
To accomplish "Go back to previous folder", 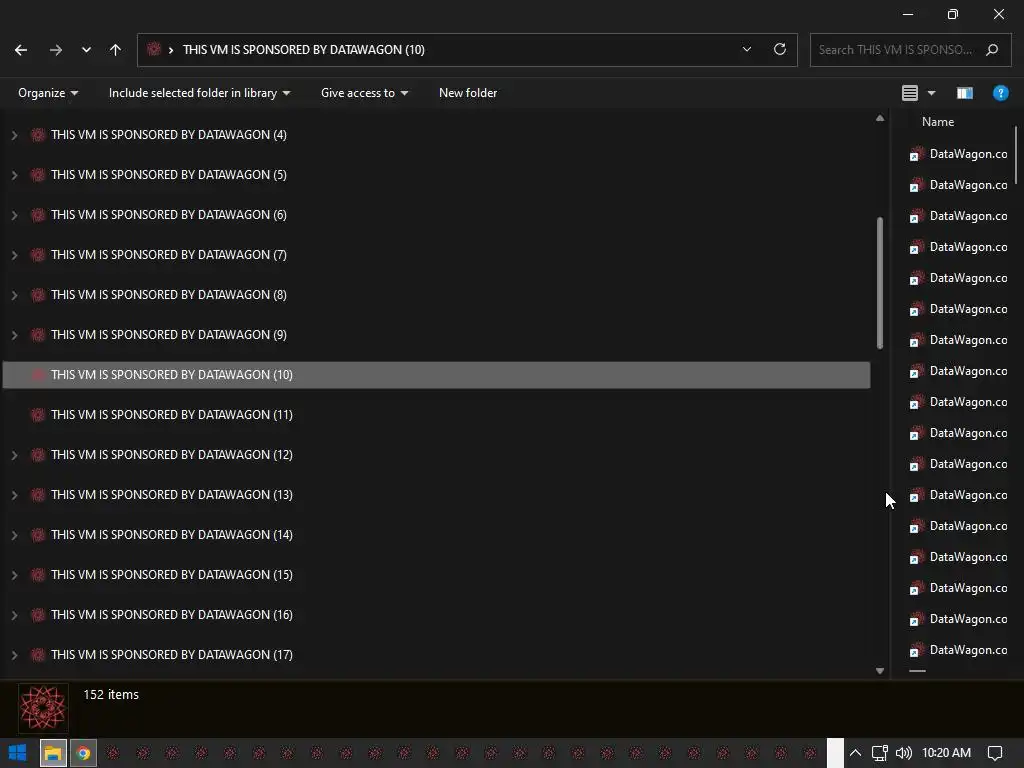I will pos(21,50).
